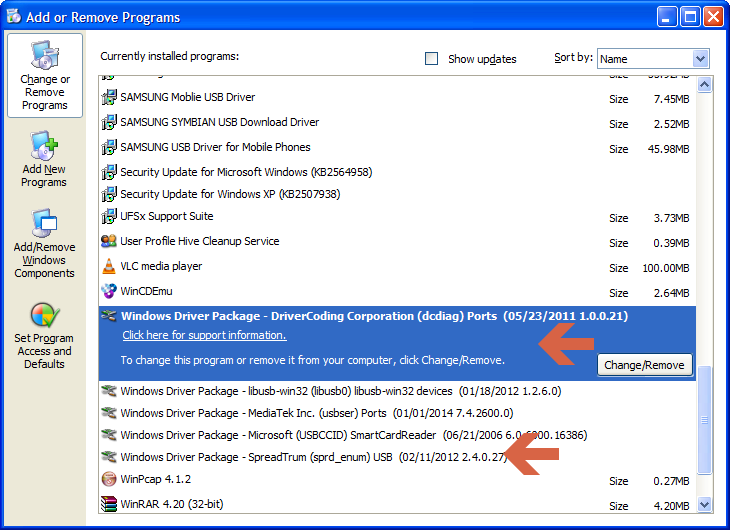Minimize the Add or Remove Programs window
Screen dimensions: 730x530
[x=667, y=17]
